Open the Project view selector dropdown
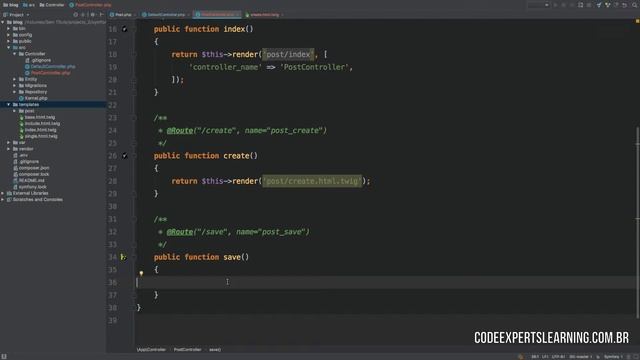The image size is (640, 360). coord(16,15)
